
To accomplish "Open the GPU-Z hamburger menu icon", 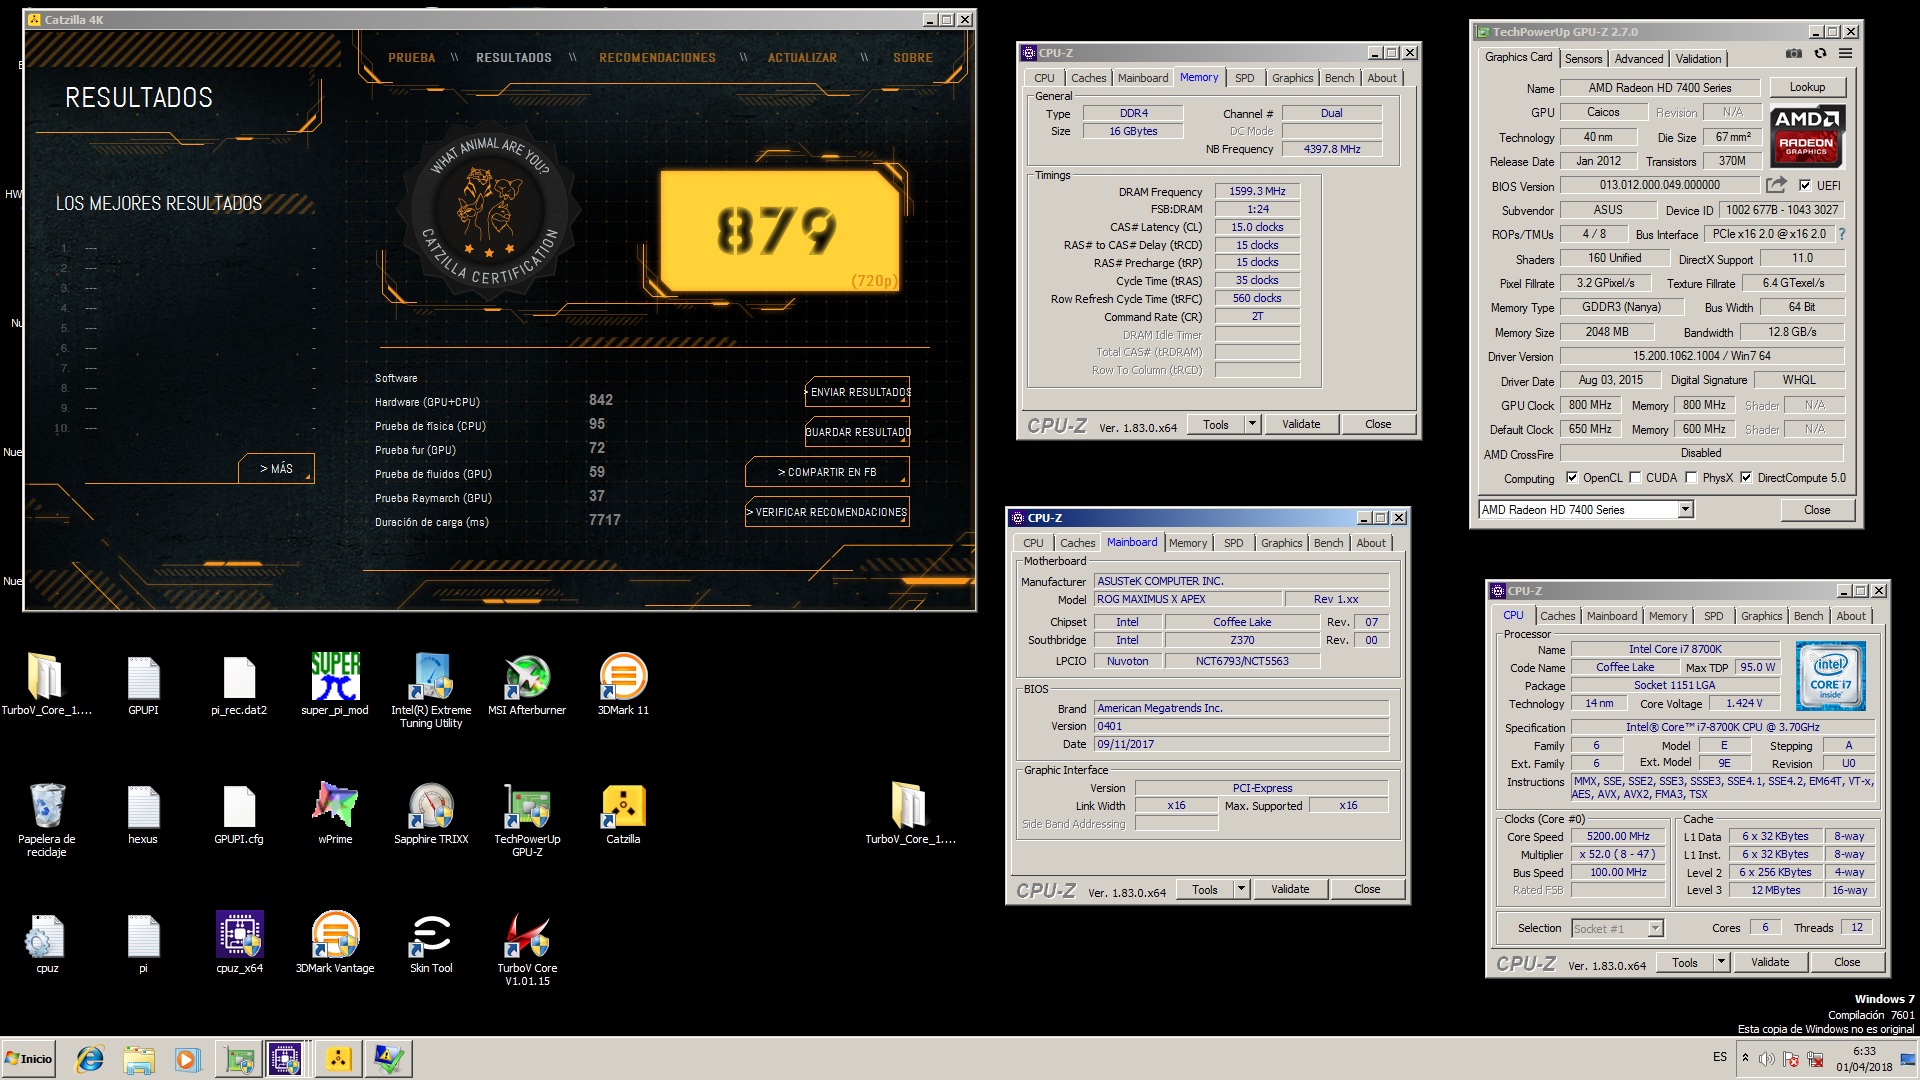I will click(x=1846, y=54).
